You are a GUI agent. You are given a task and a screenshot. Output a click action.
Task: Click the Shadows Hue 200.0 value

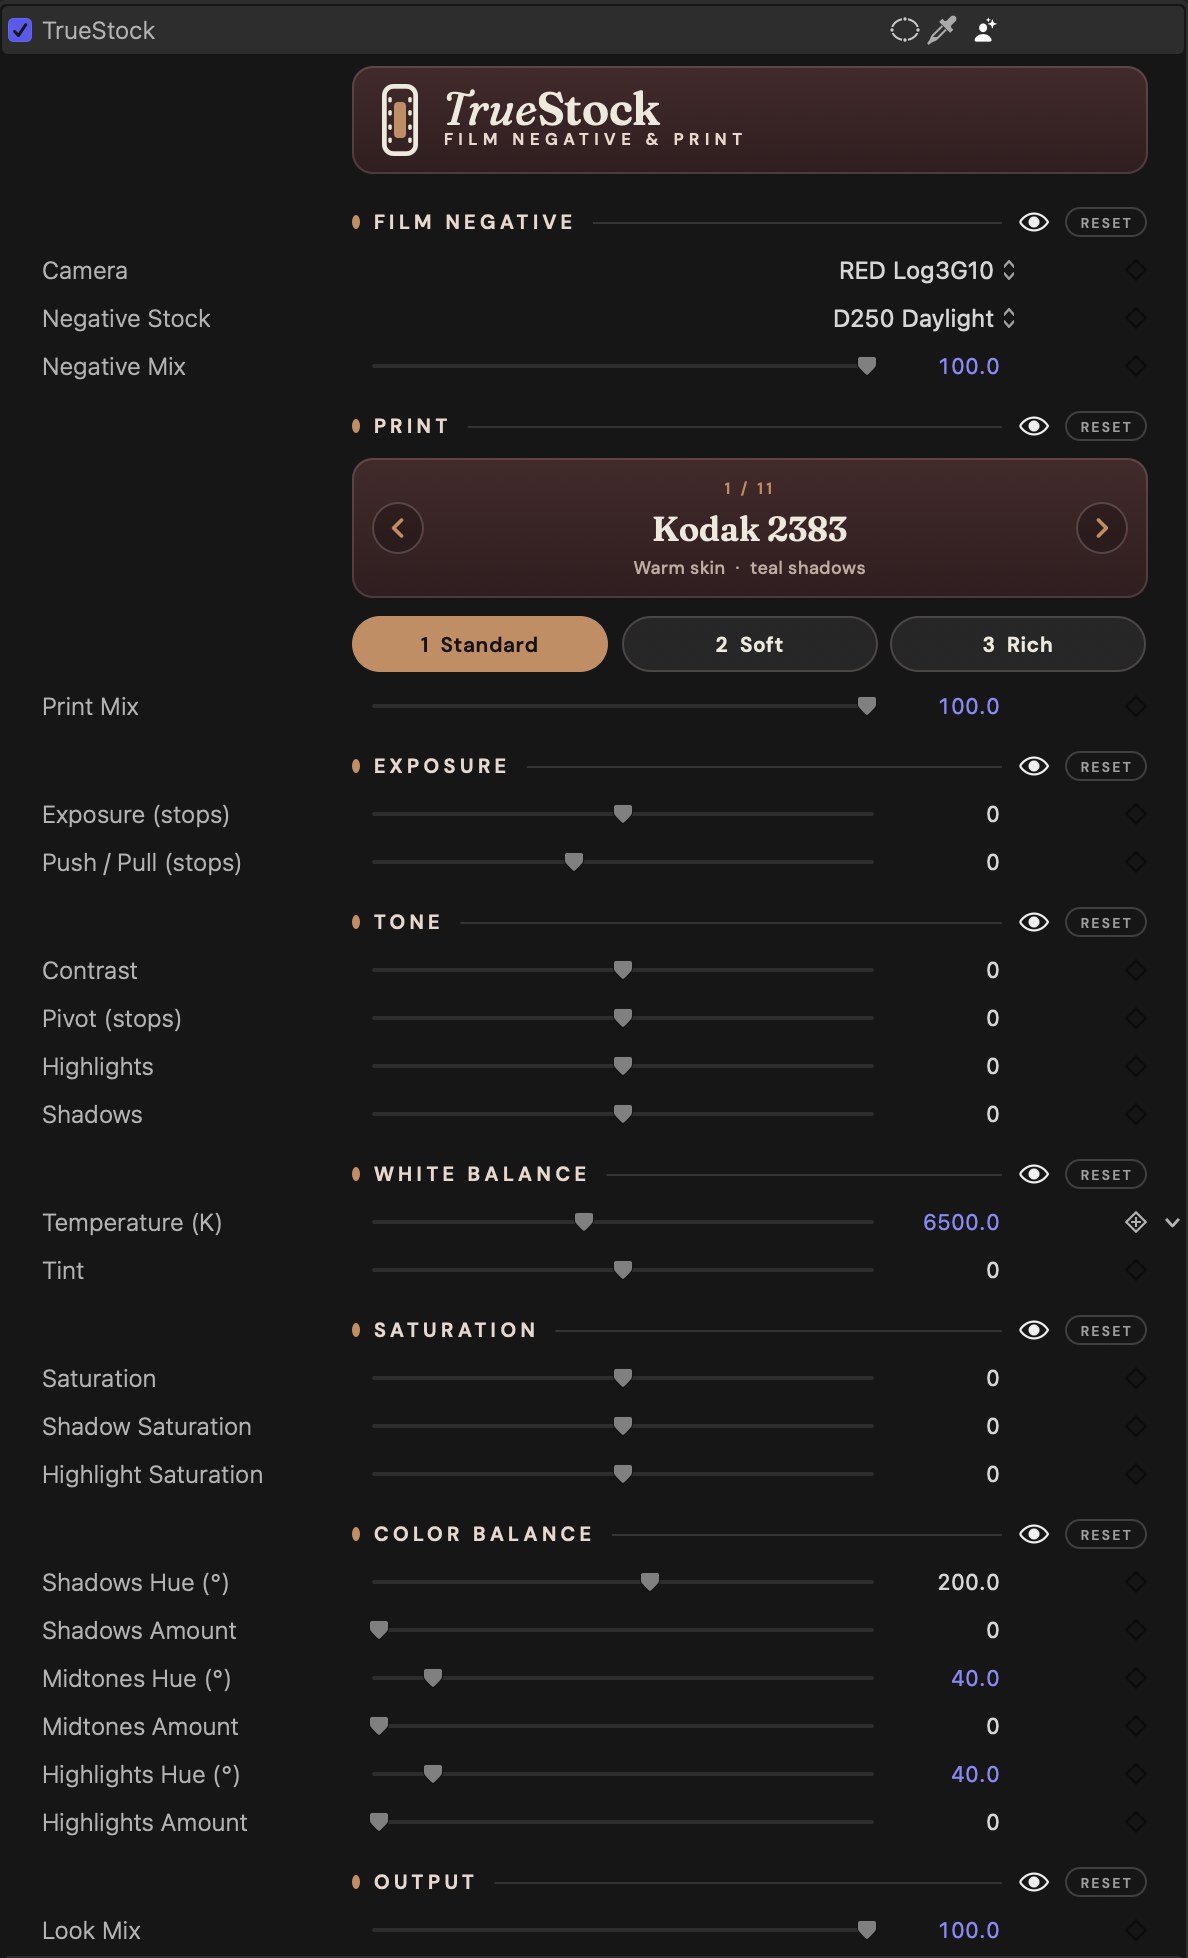[968, 1582]
